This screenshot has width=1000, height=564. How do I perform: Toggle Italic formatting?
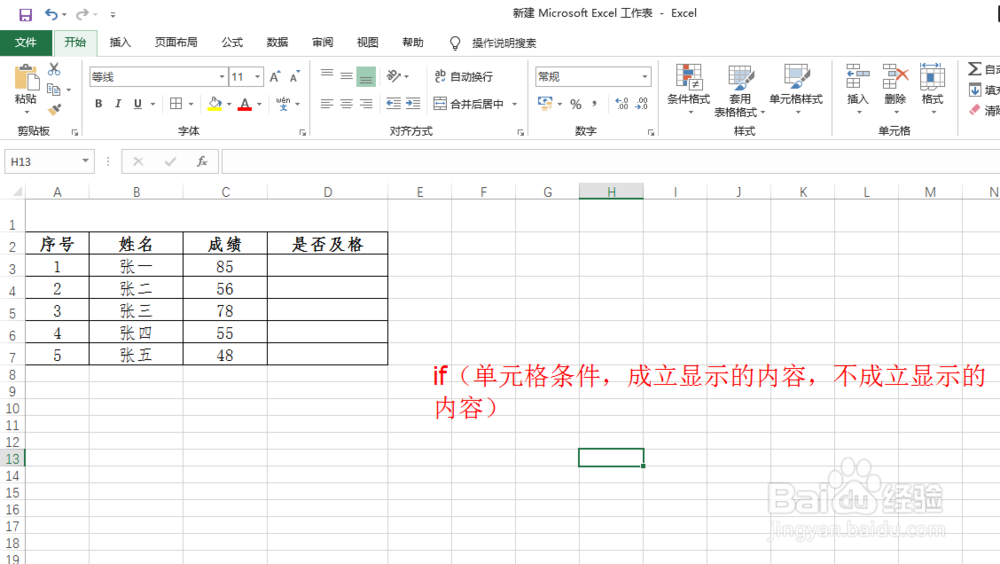pos(118,103)
